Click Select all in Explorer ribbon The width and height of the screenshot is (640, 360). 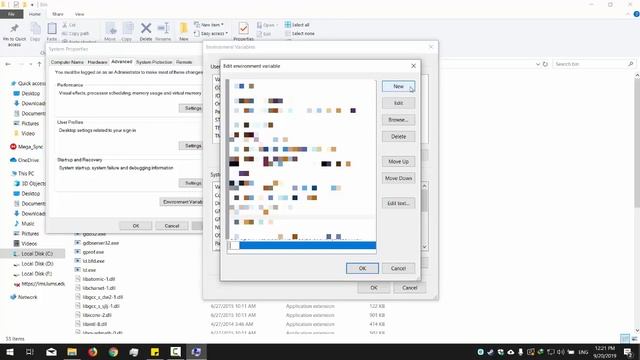point(297,25)
